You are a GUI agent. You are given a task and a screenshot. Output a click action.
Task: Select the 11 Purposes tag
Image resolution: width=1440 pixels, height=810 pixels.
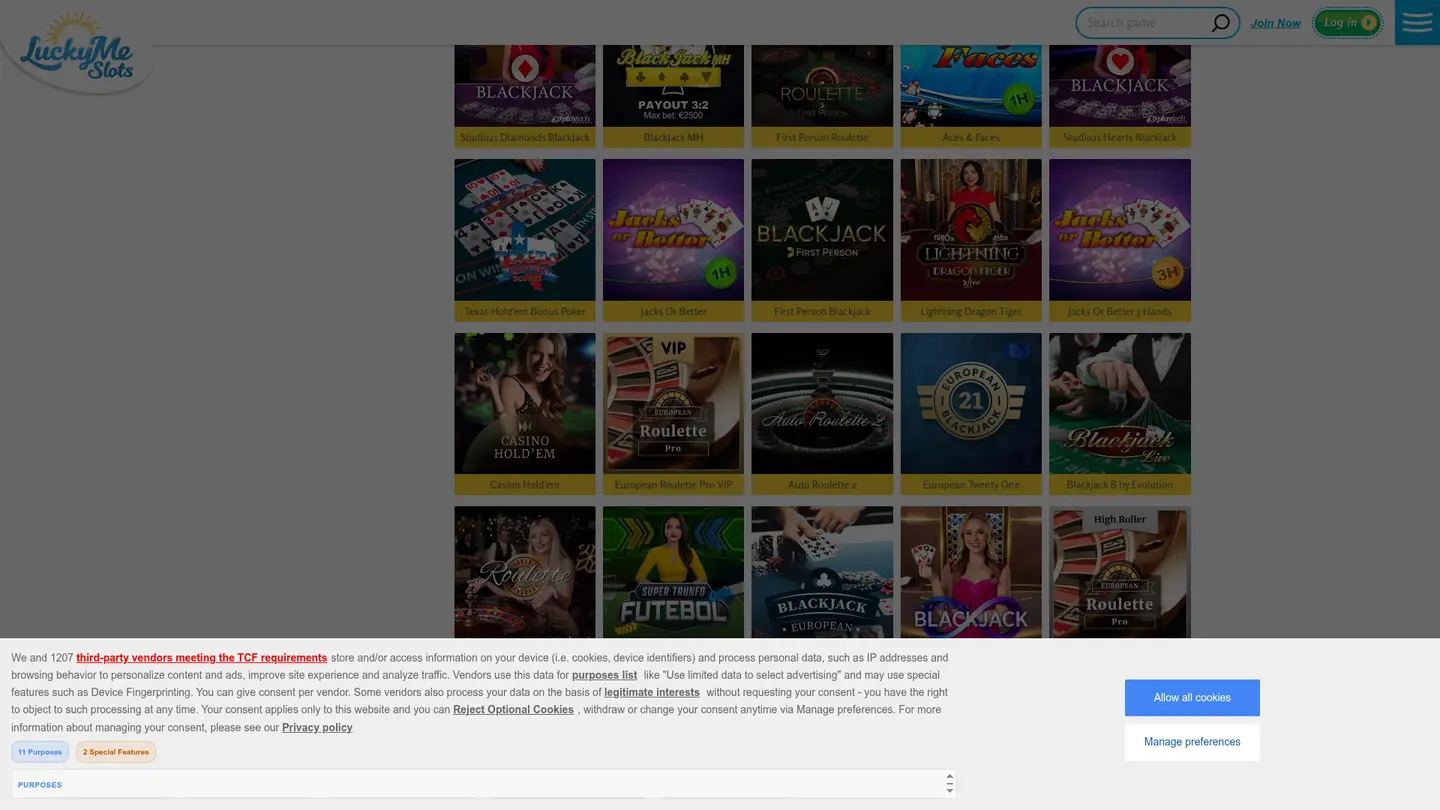[x=40, y=752]
